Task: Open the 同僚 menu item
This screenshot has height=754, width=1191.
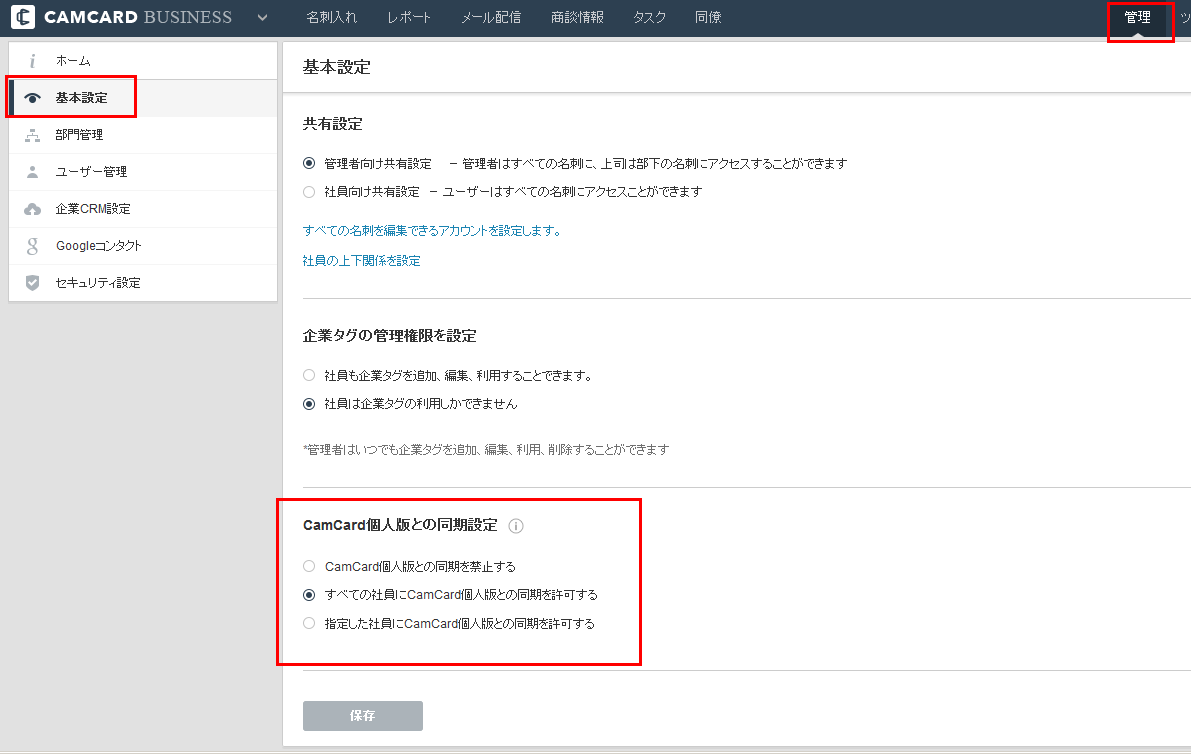Action: 708,17
